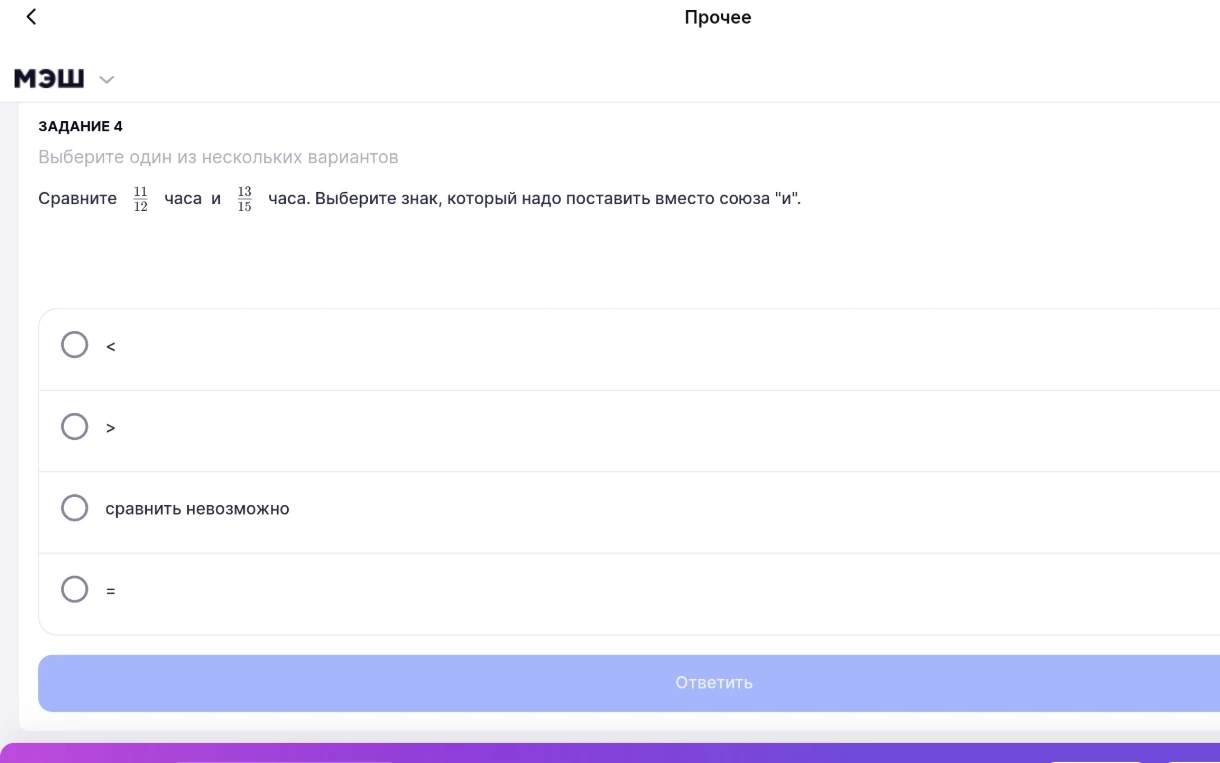Click the fraction 13/15 in the question

[245, 199]
